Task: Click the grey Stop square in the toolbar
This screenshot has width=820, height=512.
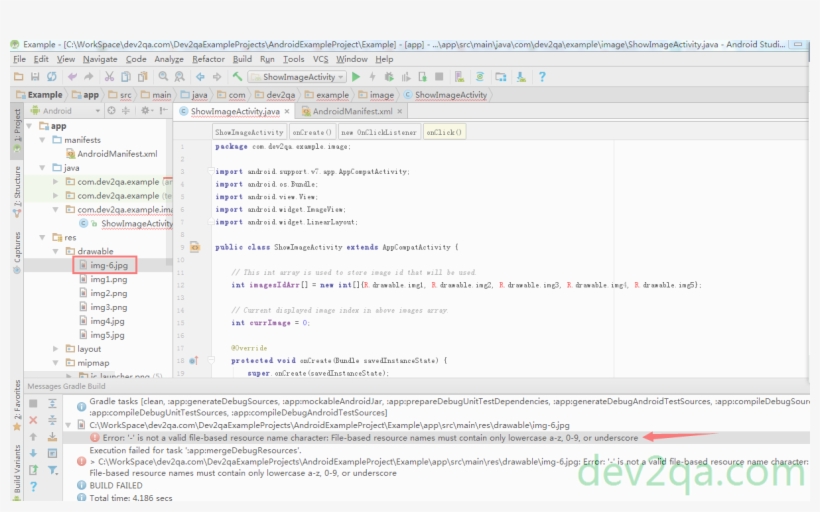Action: point(439,77)
